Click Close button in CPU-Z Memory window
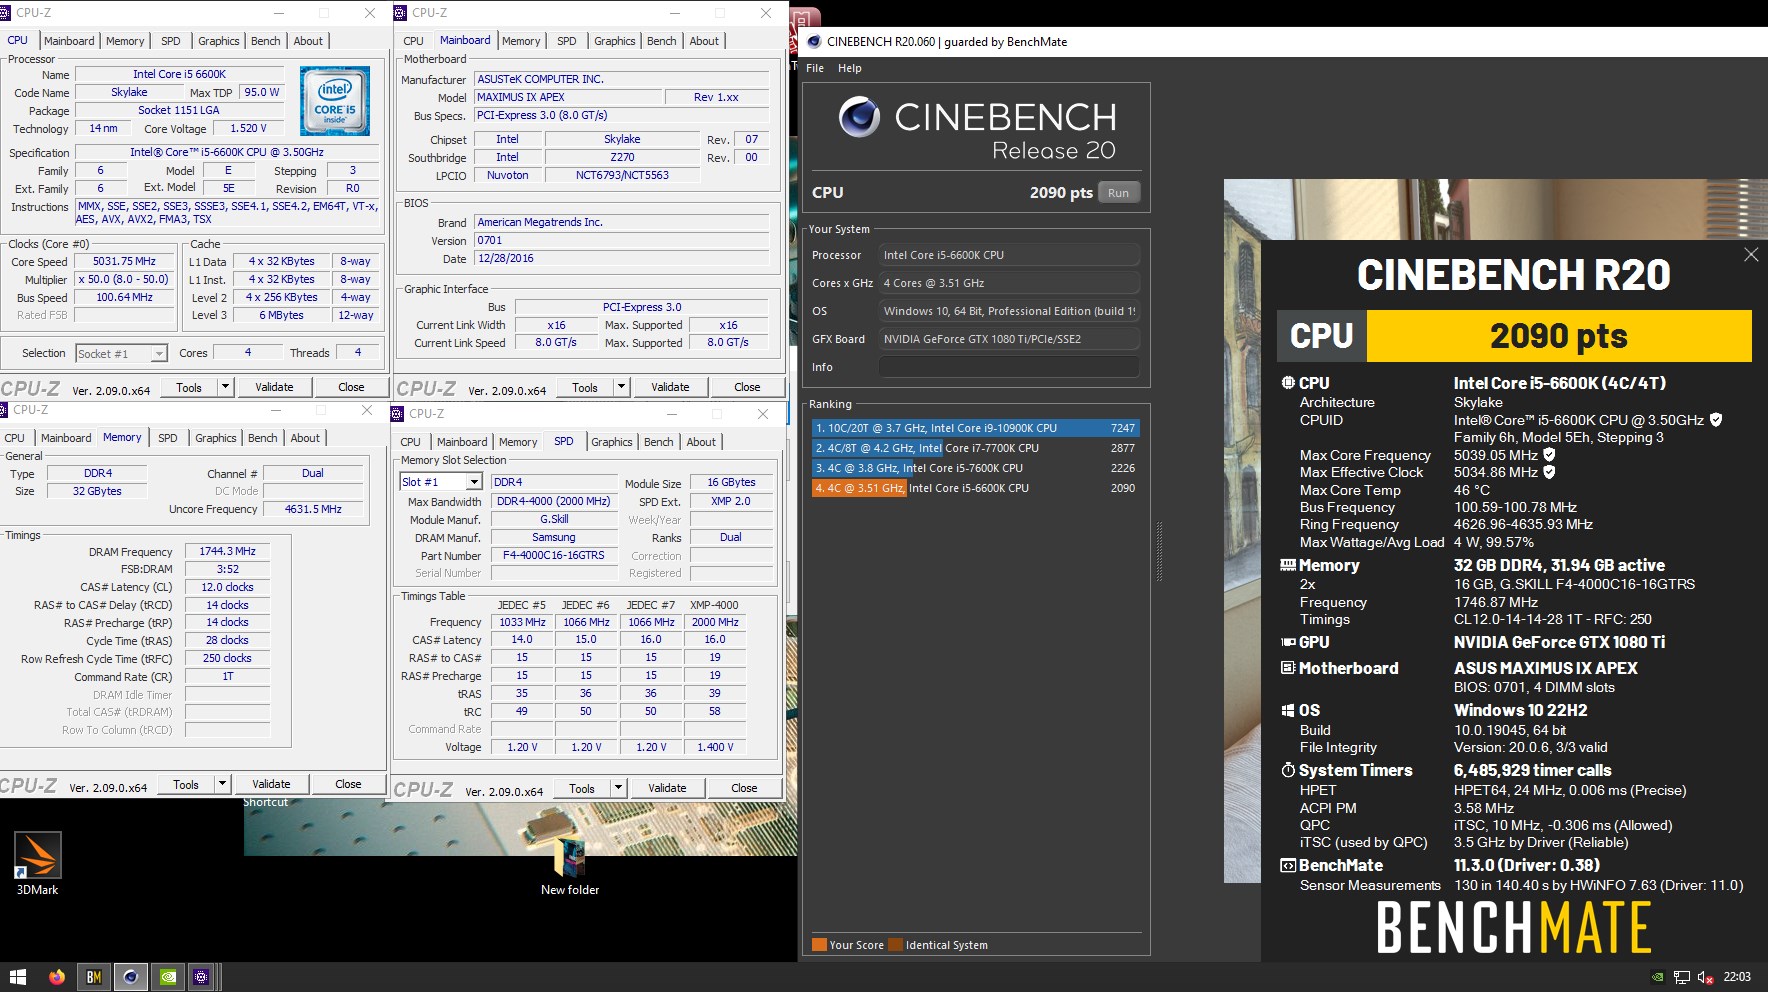The image size is (1768, 992). pos(348,784)
